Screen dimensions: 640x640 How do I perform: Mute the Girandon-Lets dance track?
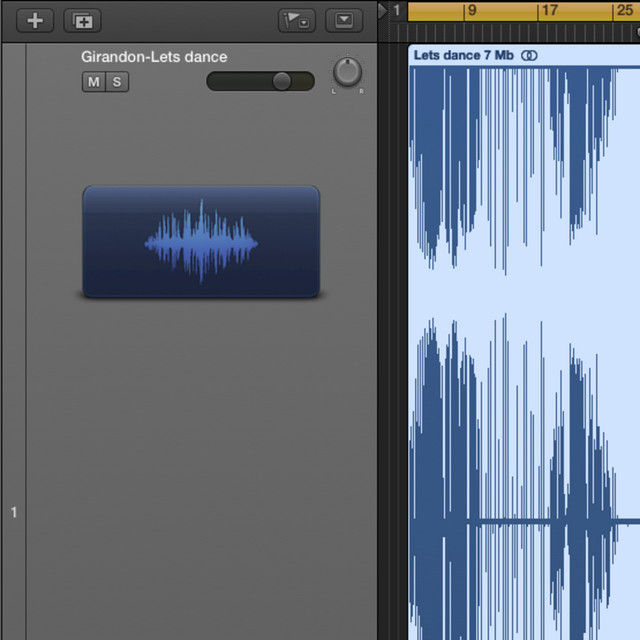tap(94, 82)
